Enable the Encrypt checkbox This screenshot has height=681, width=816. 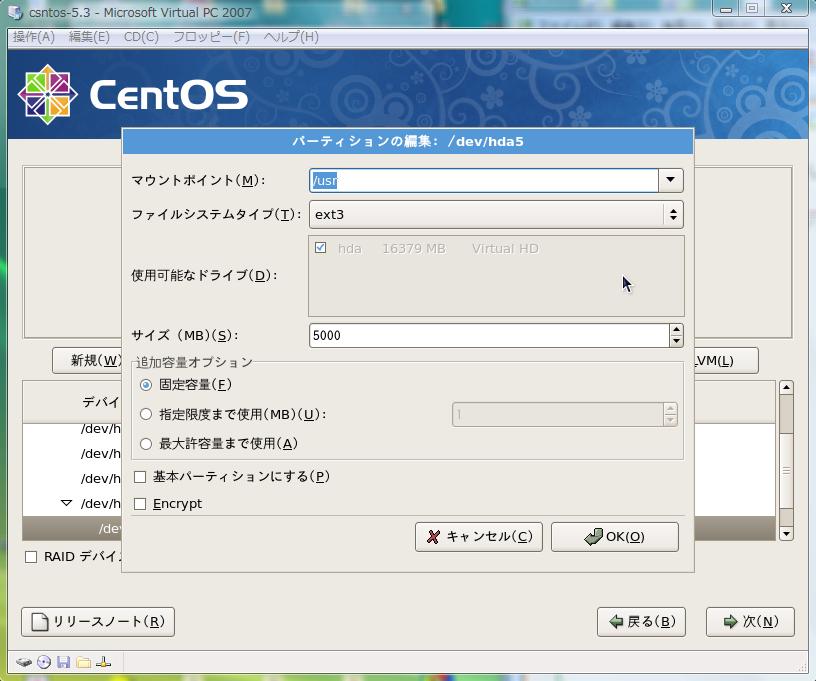tap(140, 504)
